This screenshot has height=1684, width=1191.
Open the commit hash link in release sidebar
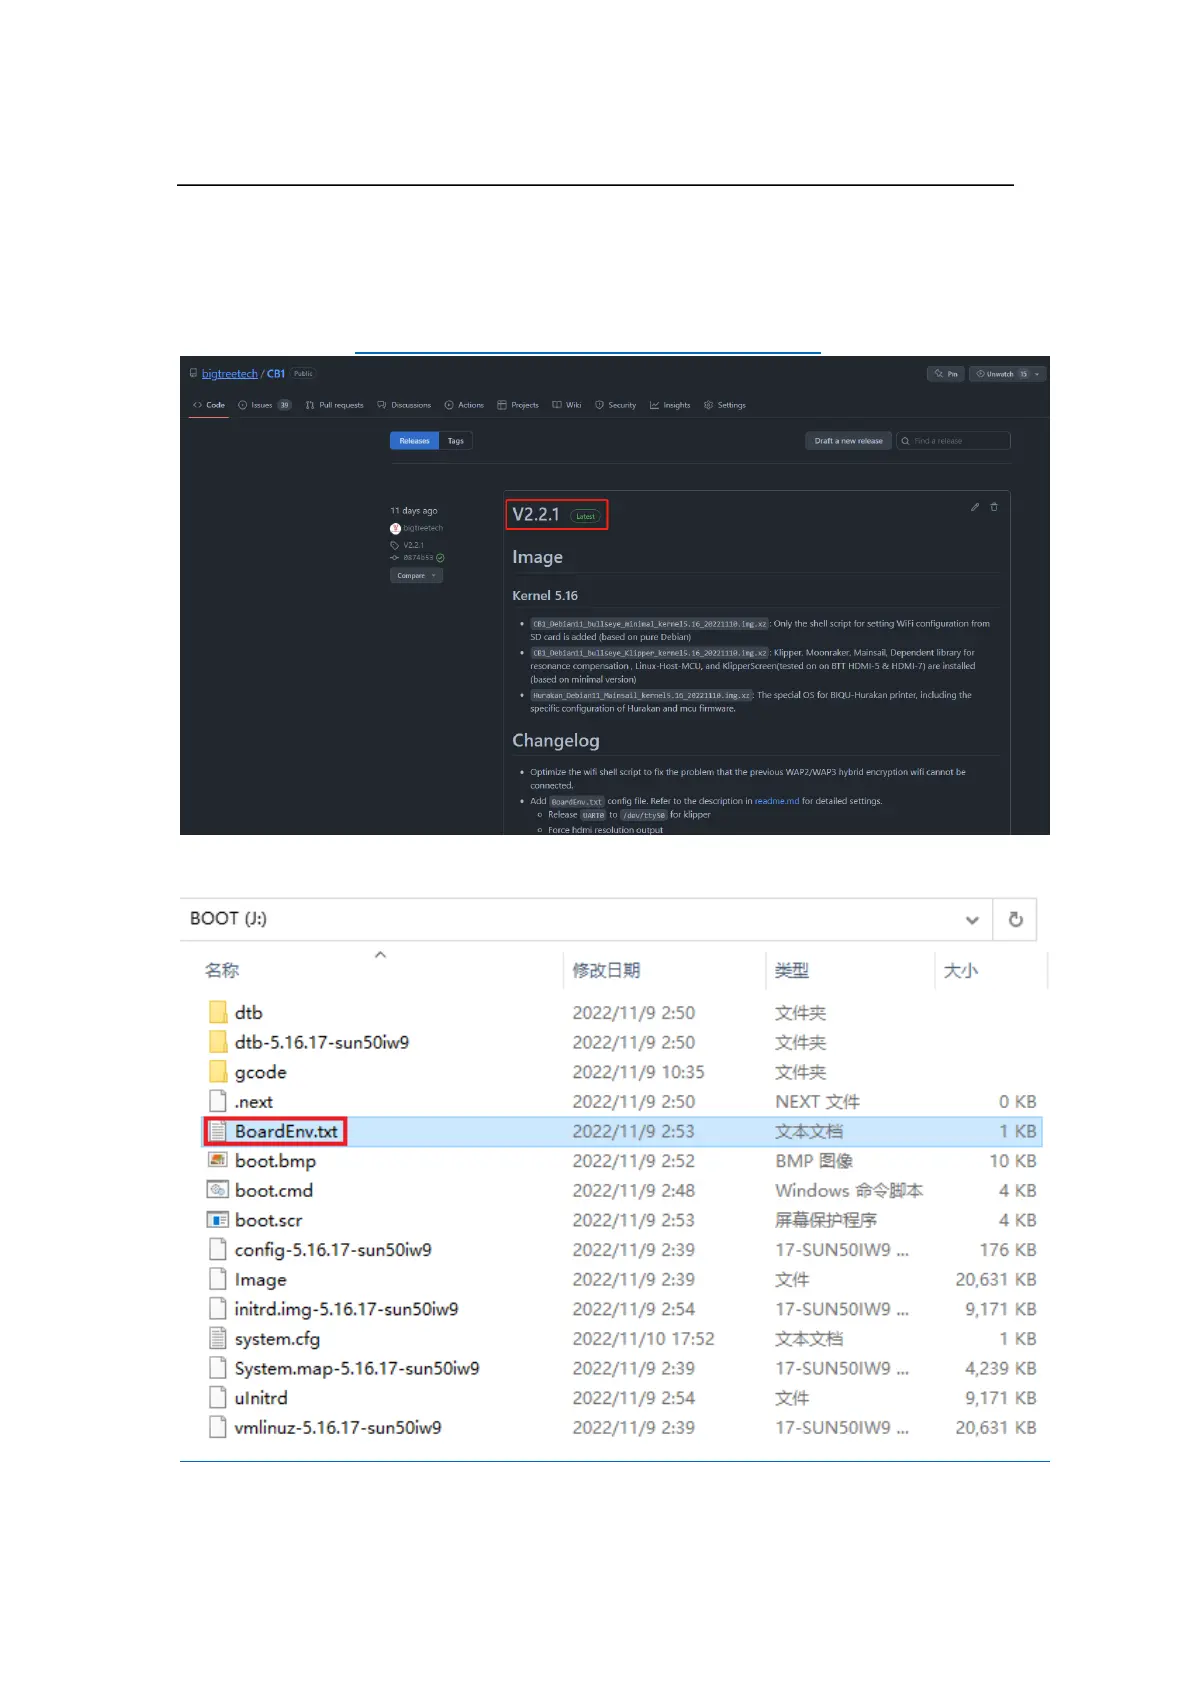click(x=418, y=558)
